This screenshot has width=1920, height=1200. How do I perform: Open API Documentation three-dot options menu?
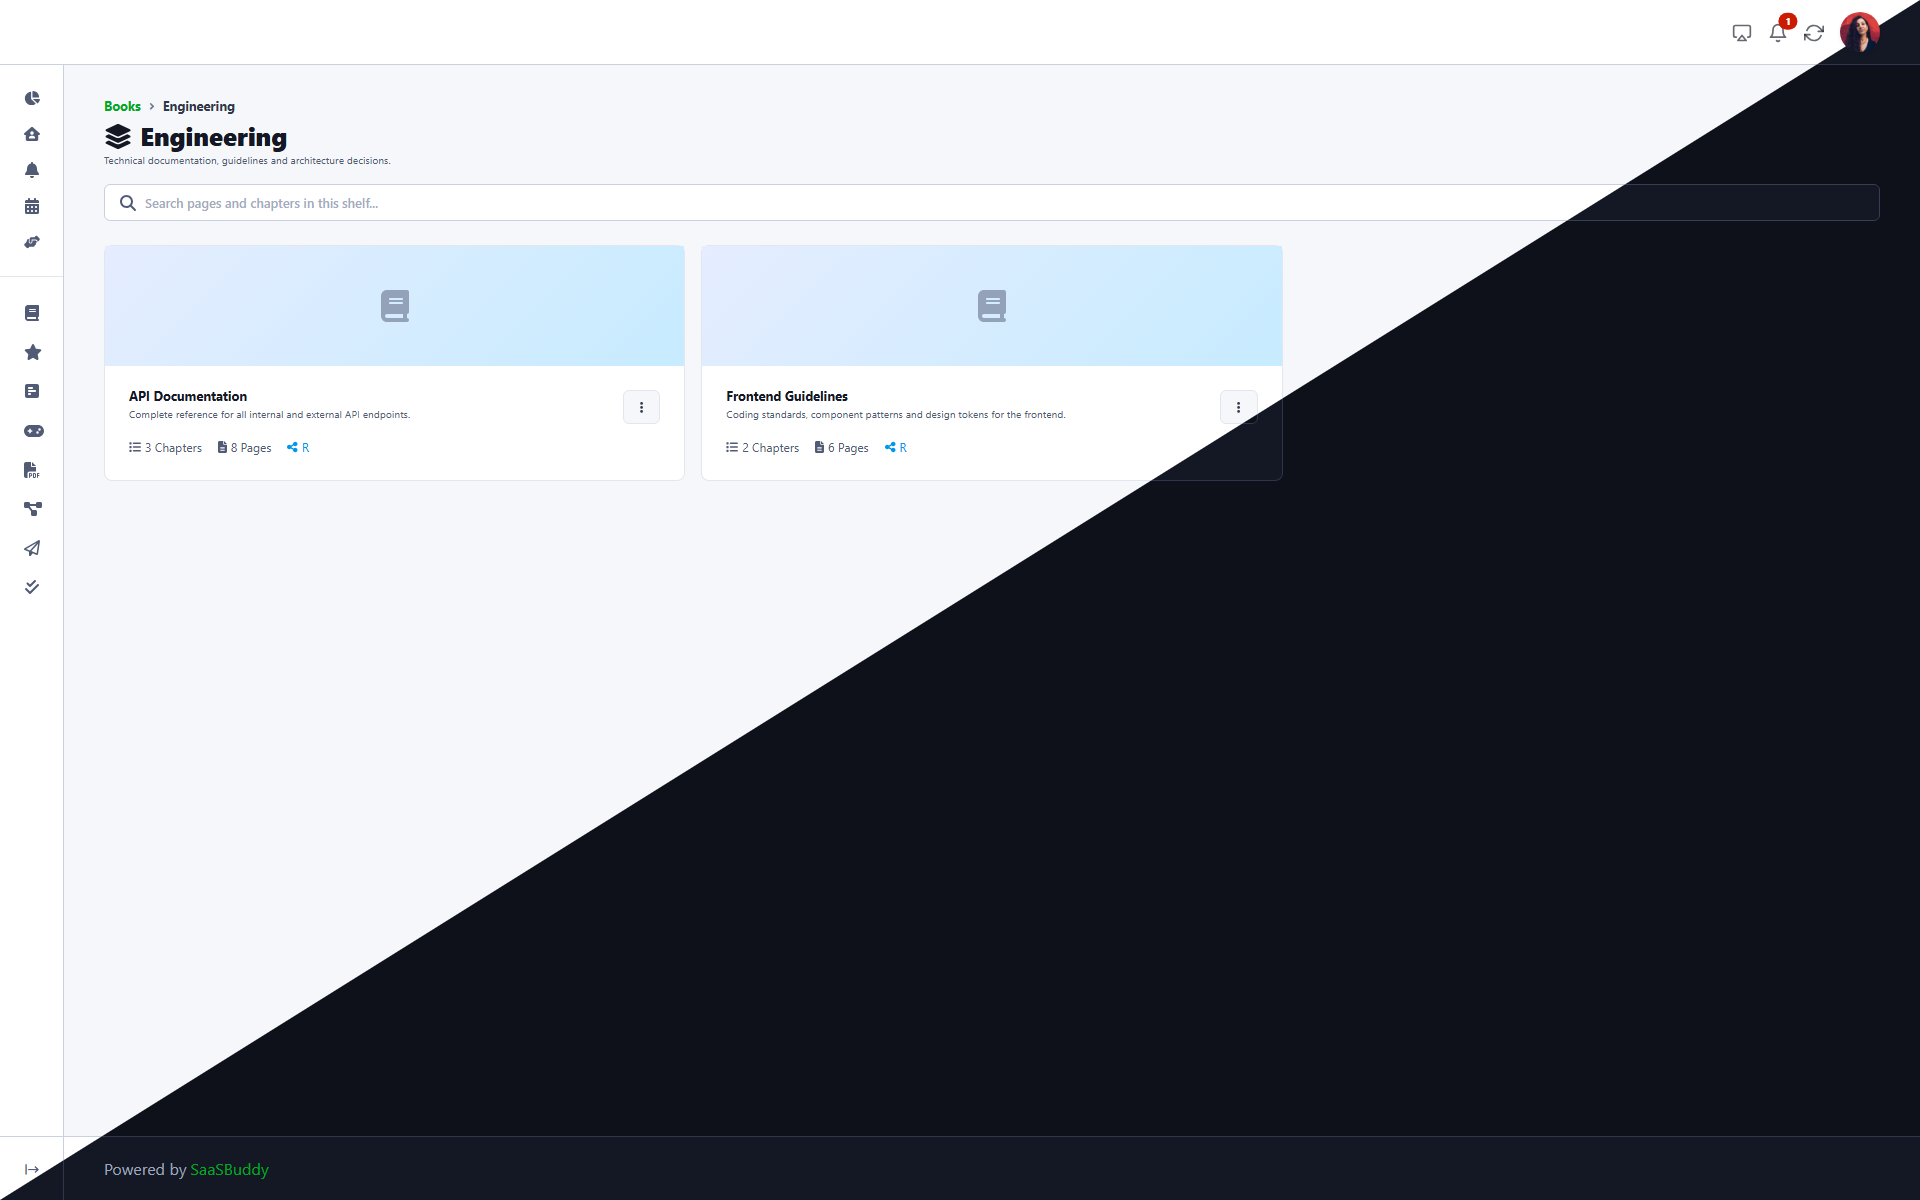tap(641, 407)
